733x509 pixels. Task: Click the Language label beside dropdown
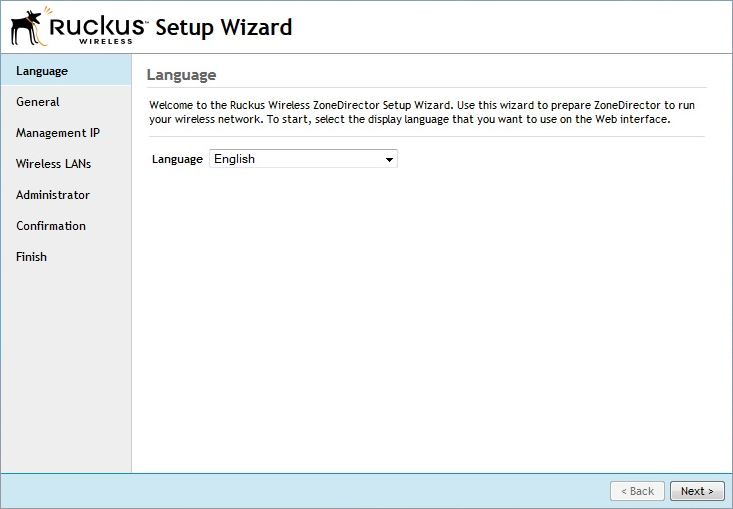point(177,159)
